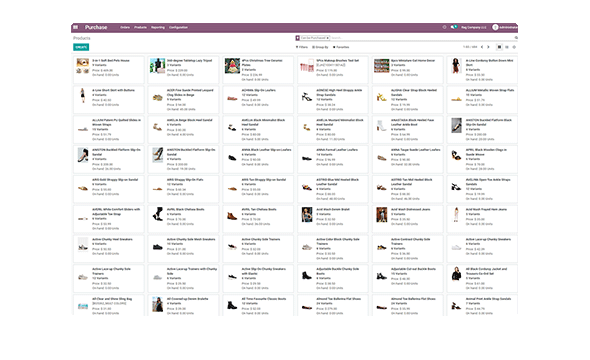Open Acid Wash Distressed Jeans thumbnail

382,215
